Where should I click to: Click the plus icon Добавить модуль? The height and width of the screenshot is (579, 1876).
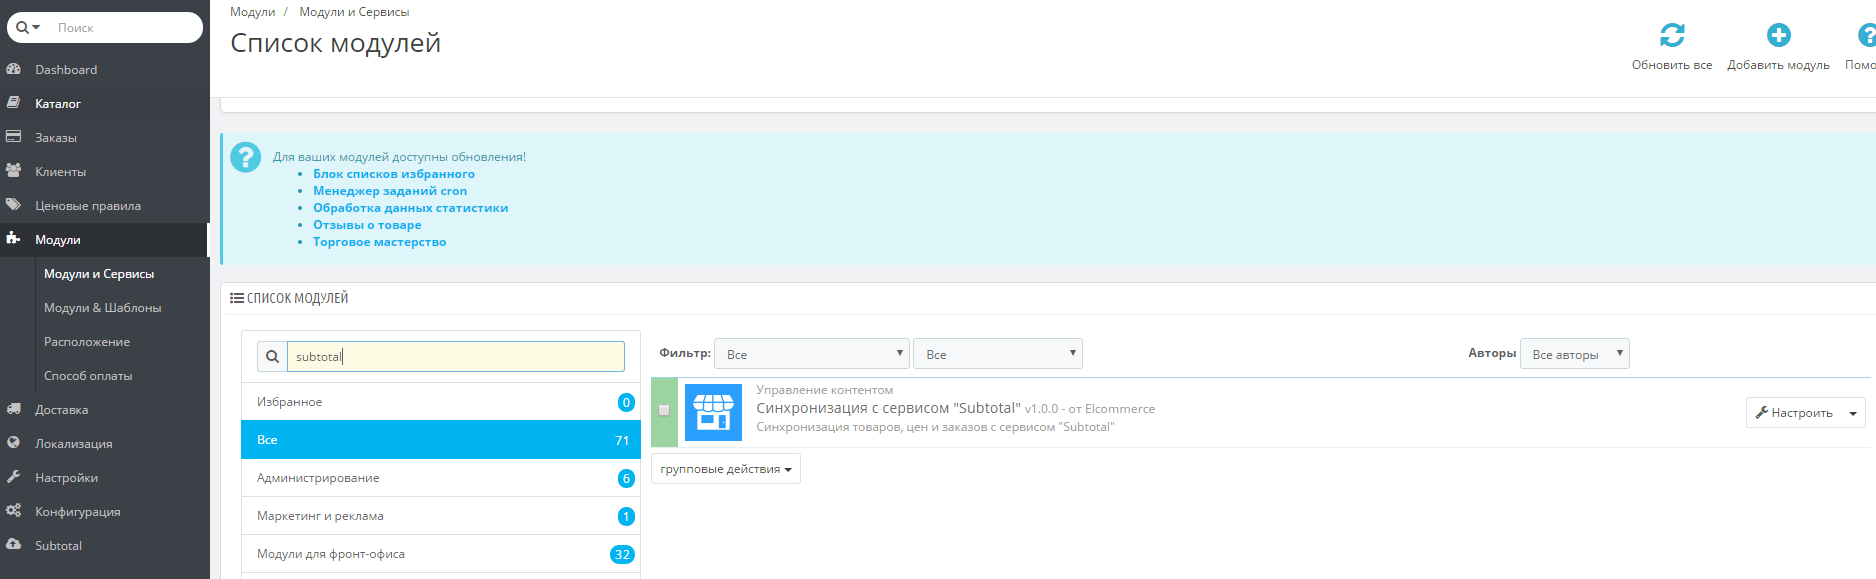pyautogui.click(x=1778, y=35)
